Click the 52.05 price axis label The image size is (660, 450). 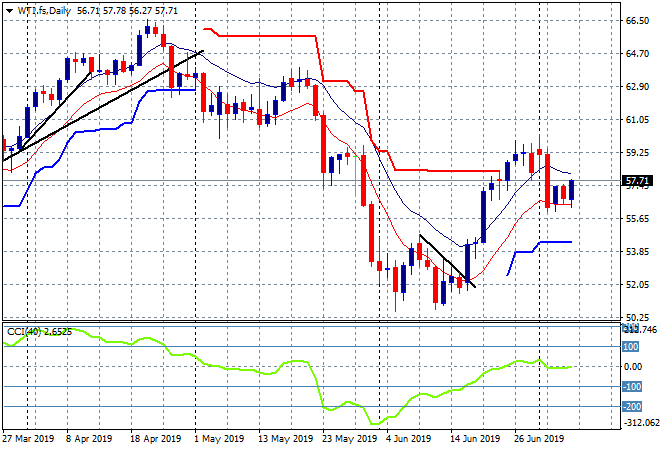click(637, 285)
